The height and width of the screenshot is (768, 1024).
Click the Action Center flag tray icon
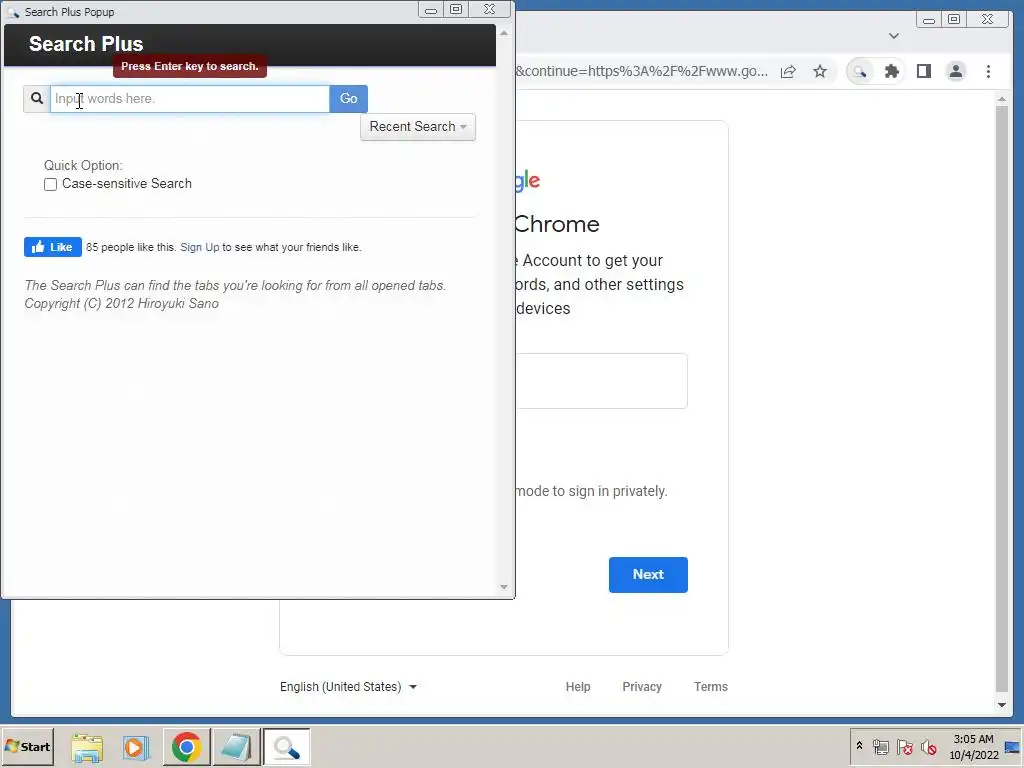[x=904, y=748]
